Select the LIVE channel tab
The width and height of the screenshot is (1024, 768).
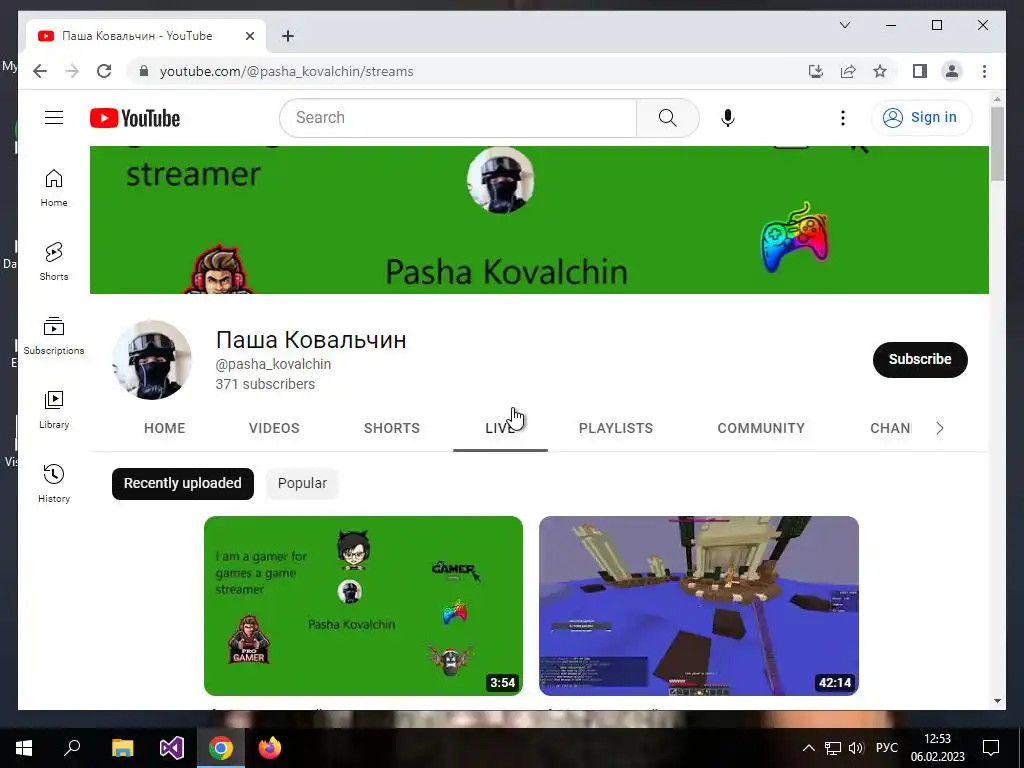(x=500, y=428)
